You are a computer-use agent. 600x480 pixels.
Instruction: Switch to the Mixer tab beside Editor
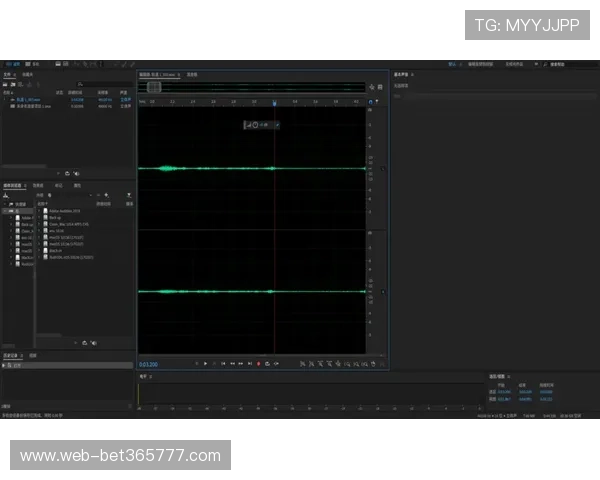[192, 74]
